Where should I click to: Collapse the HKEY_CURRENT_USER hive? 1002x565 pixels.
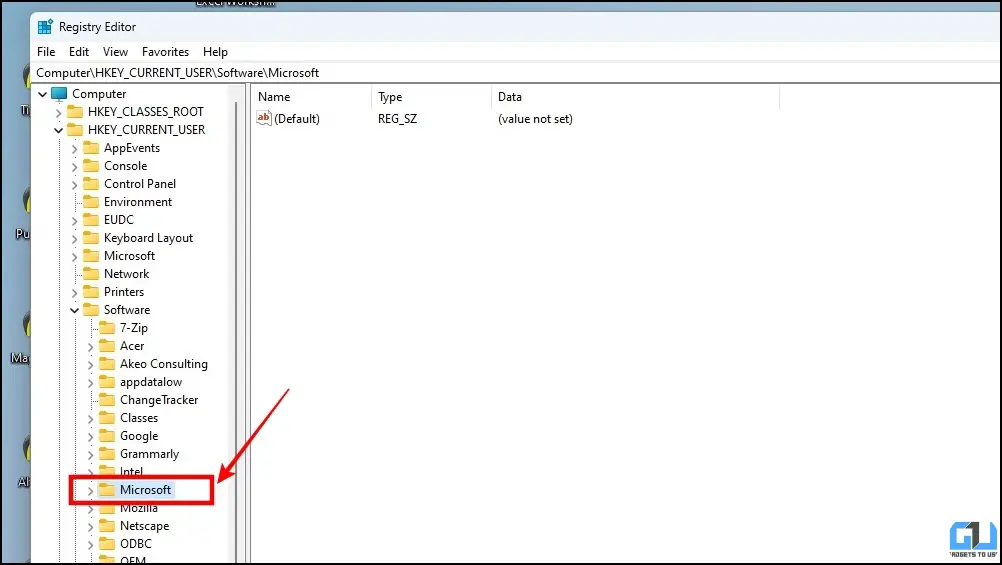pos(58,130)
